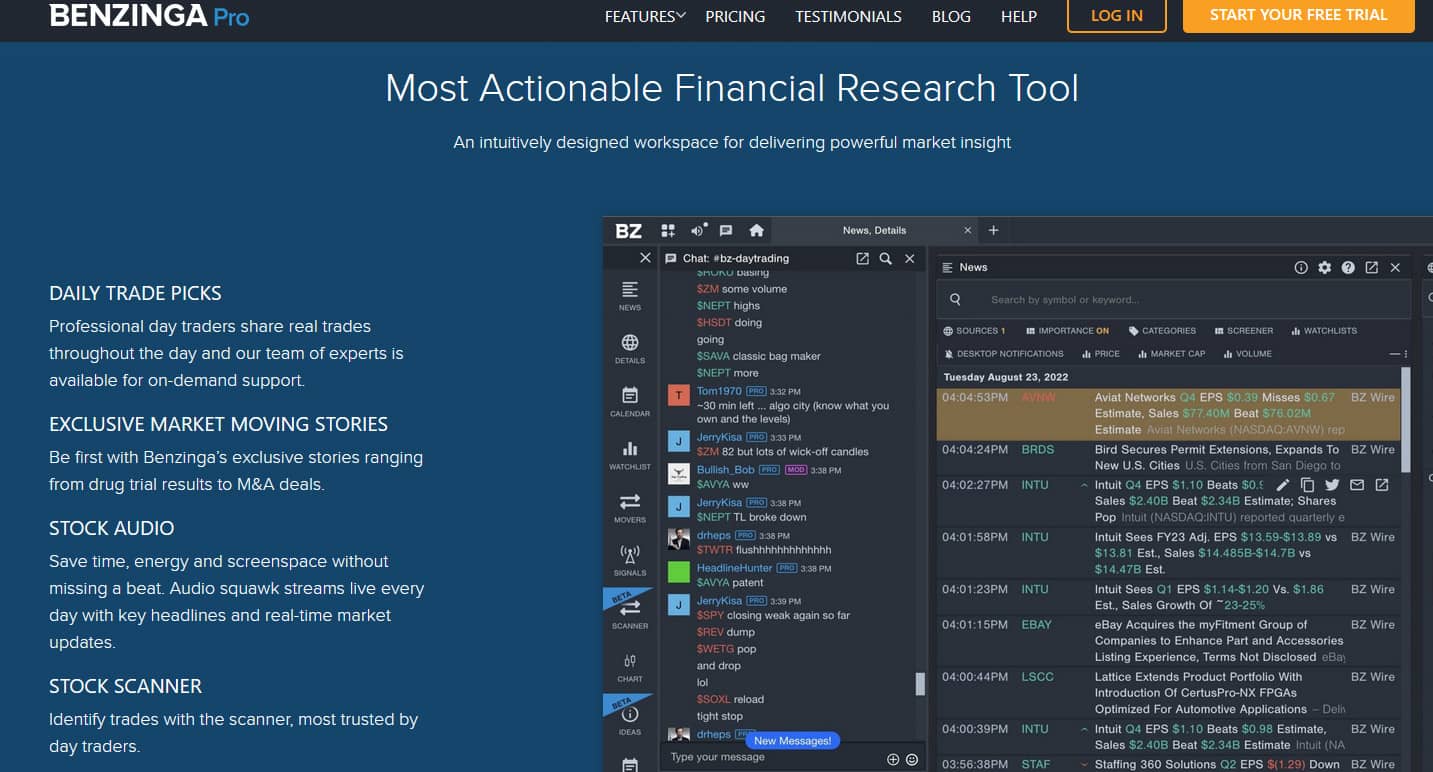1433x772 pixels.
Task: Click Start Your Free Trial button
Action: coord(1298,15)
